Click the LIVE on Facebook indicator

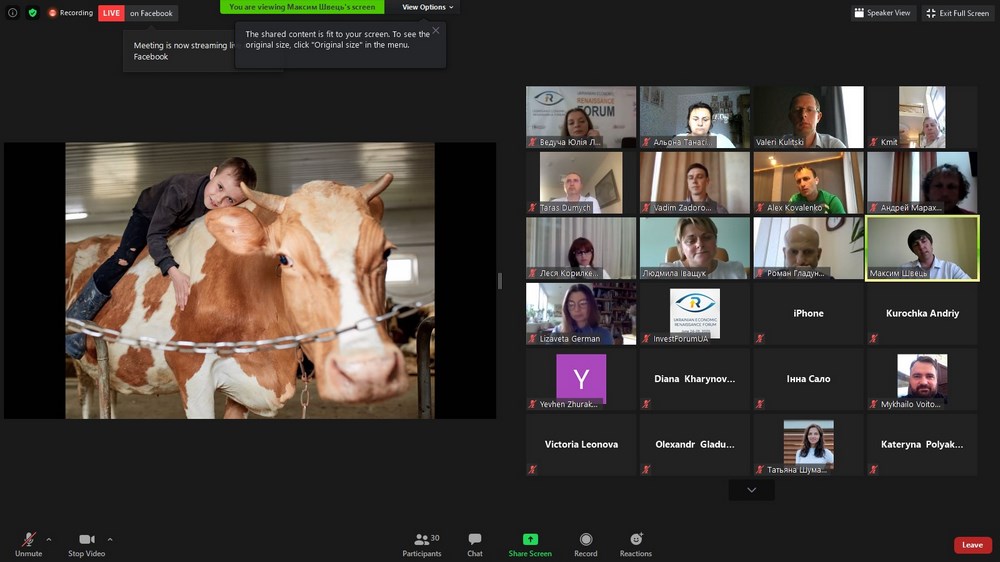[138, 13]
